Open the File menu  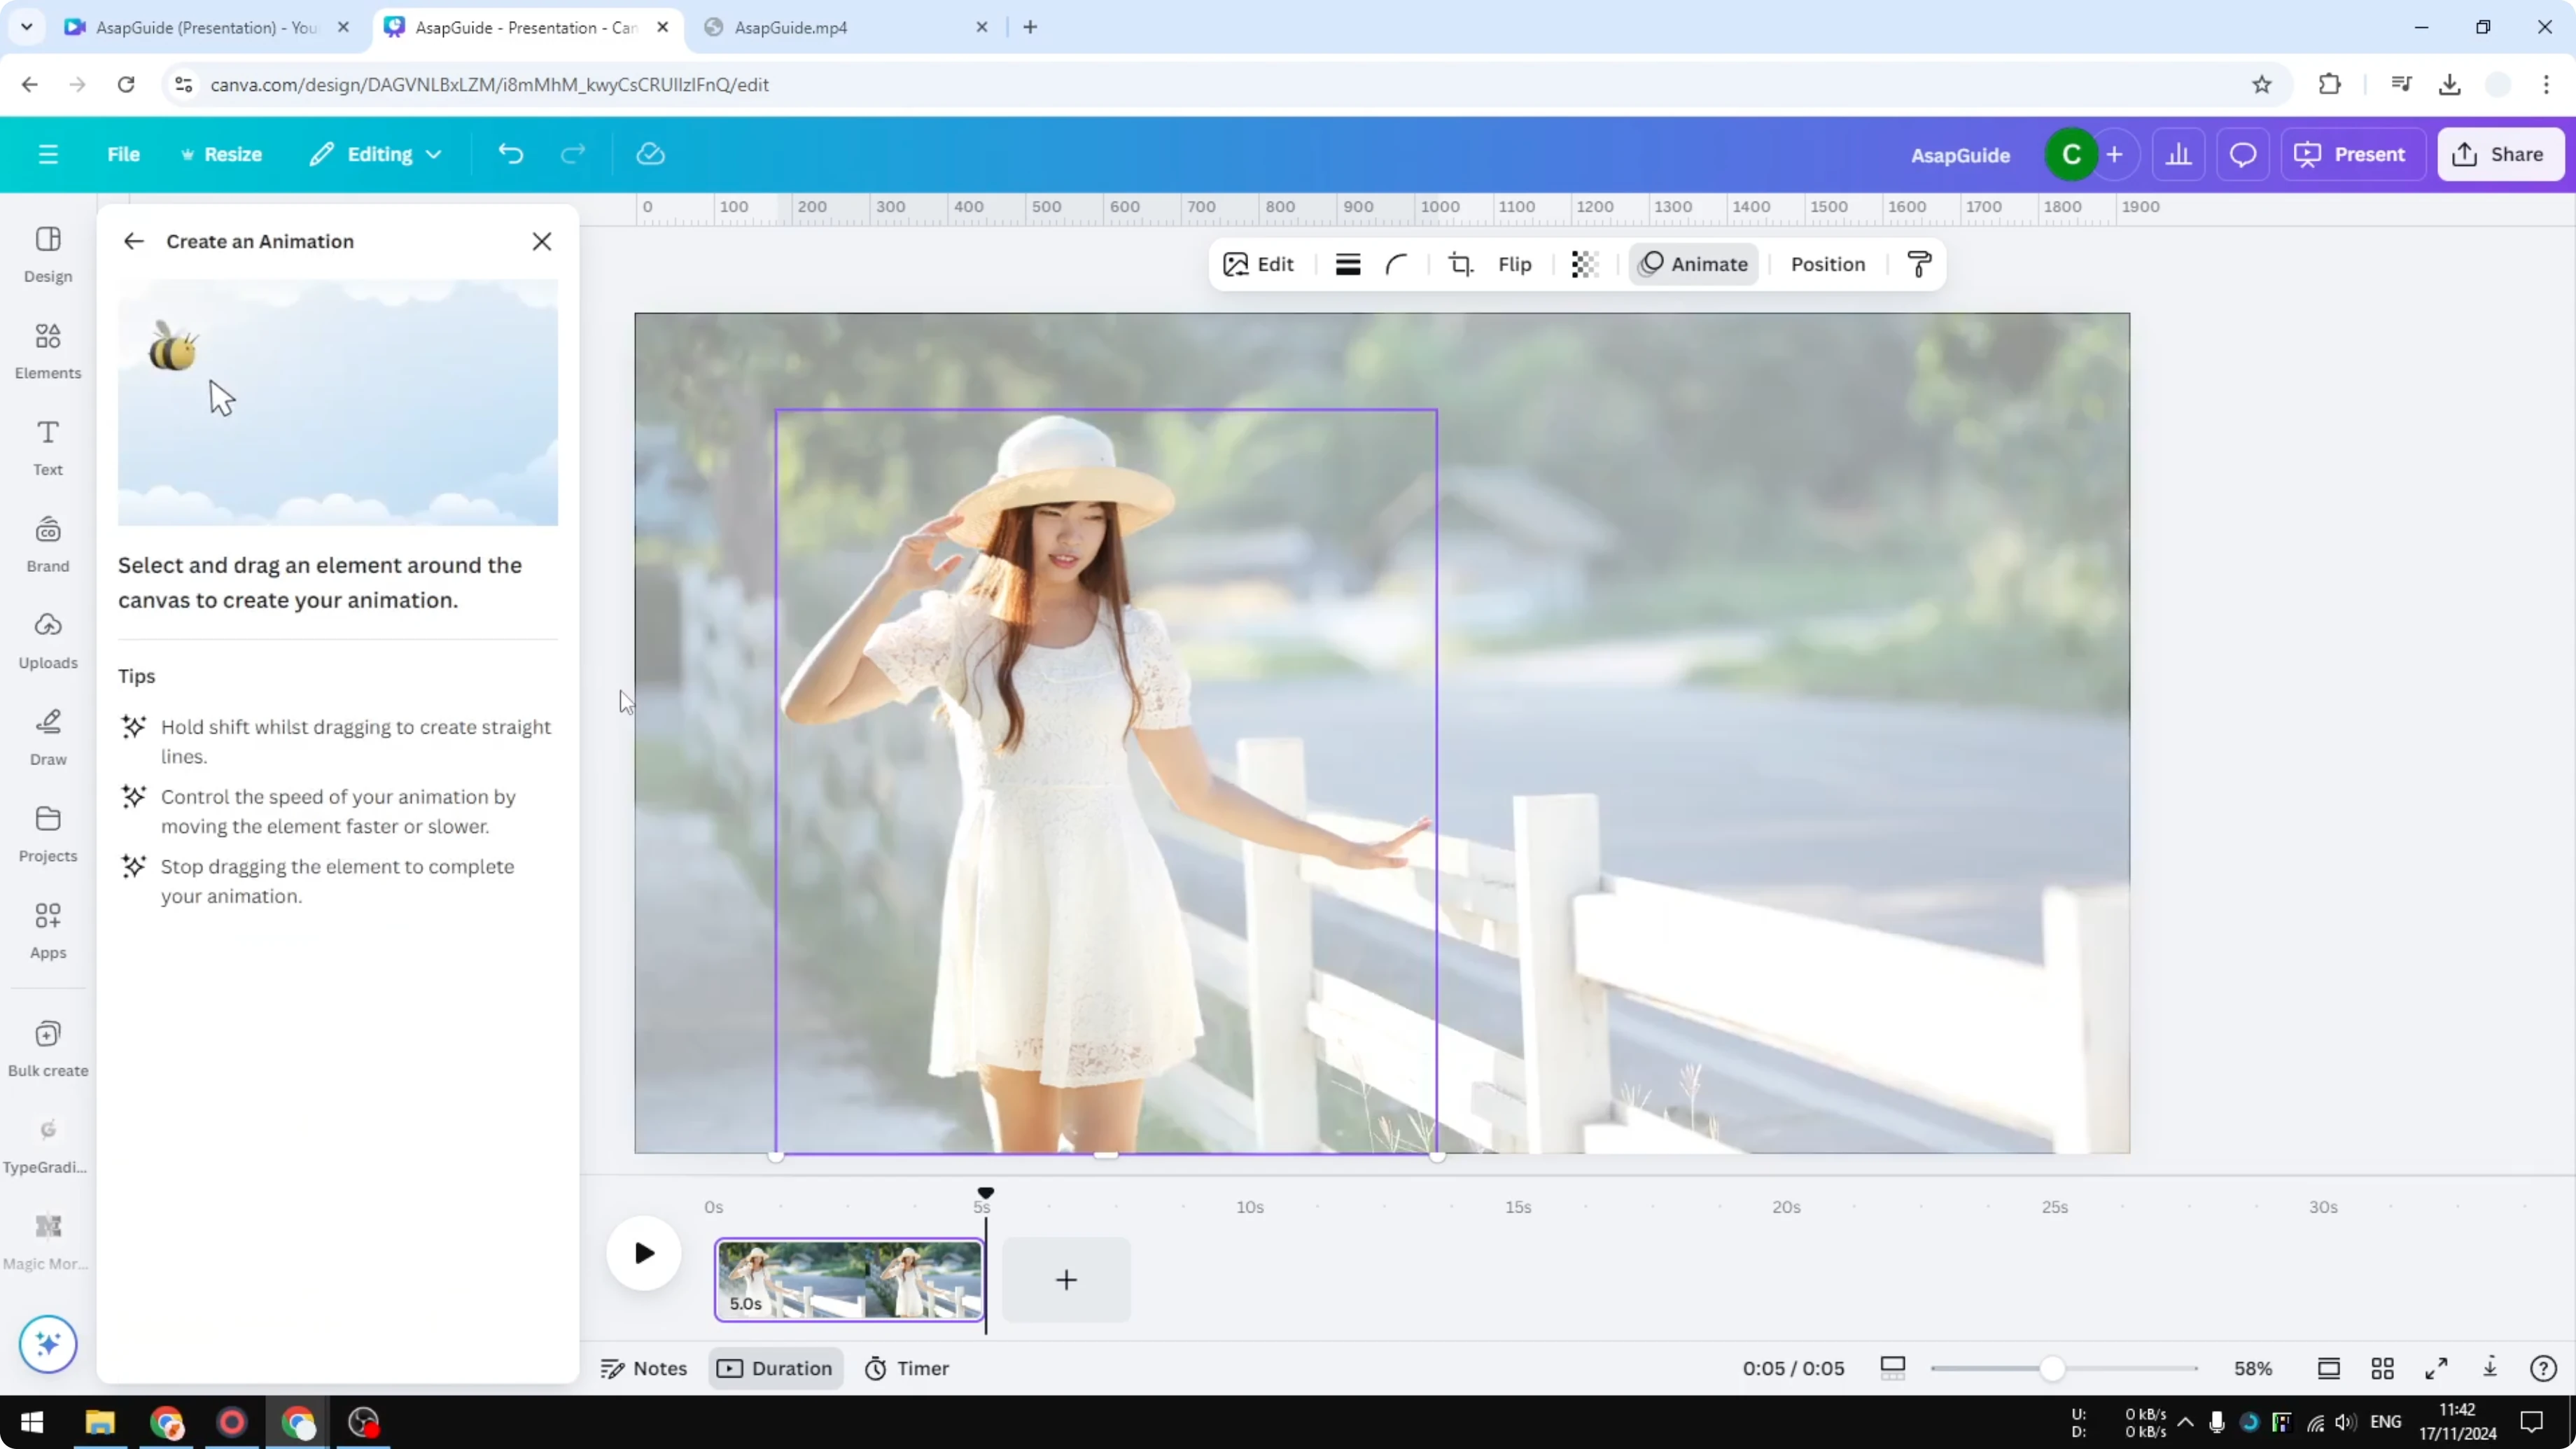click(x=124, y=154)
